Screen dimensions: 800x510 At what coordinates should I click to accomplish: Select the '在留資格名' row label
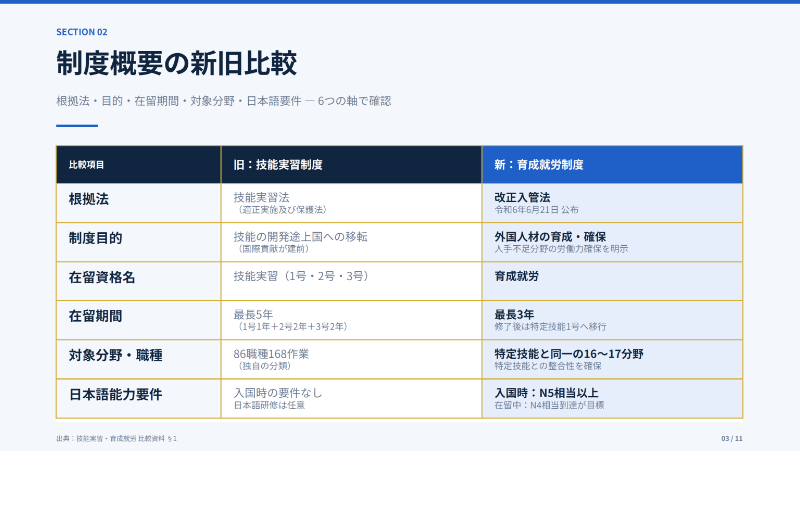click(102, 277)
